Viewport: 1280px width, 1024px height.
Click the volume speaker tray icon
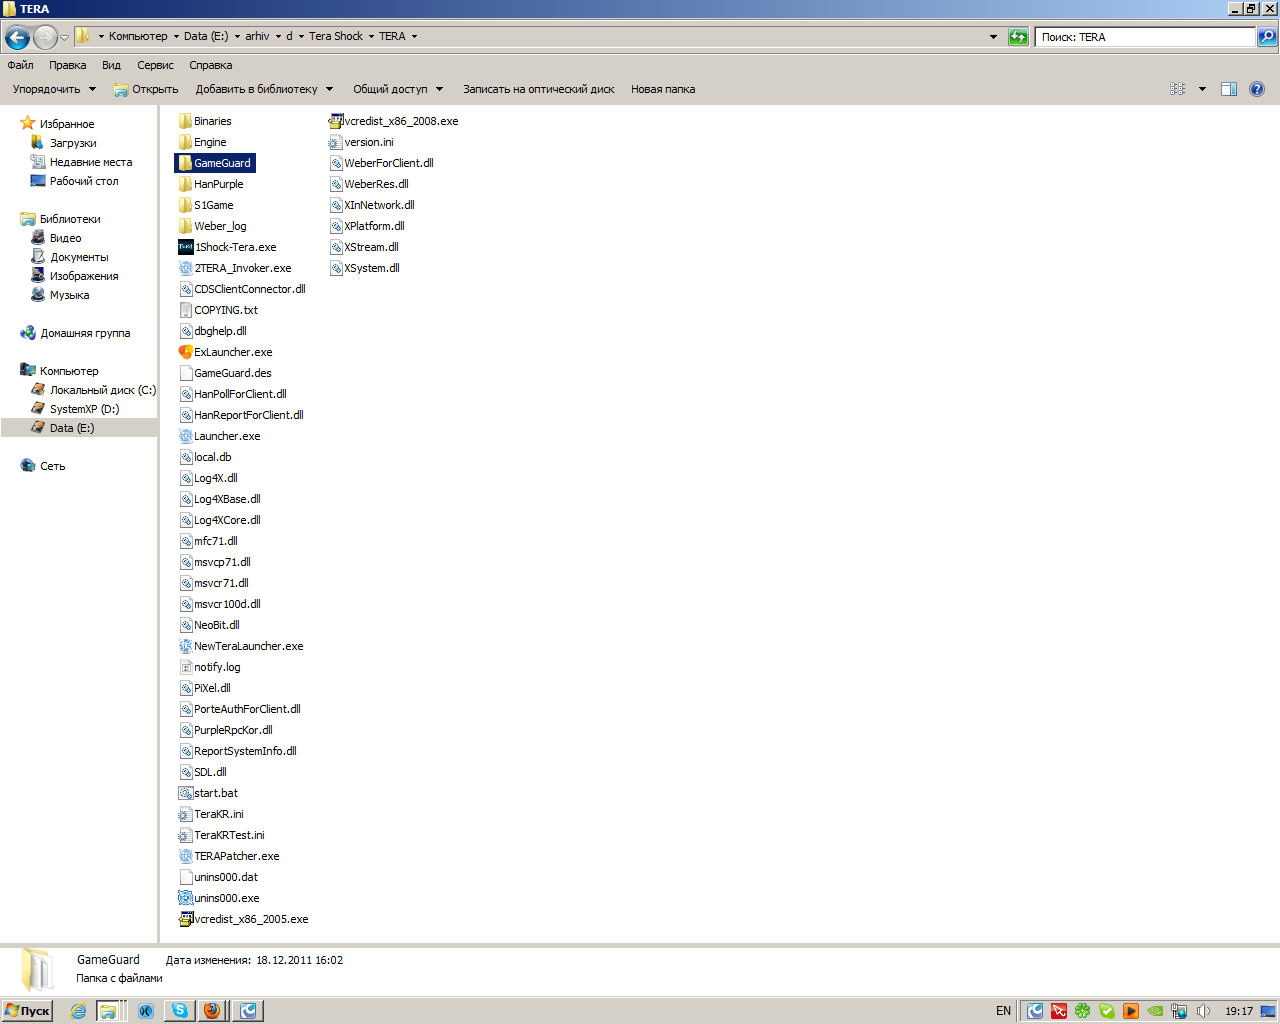coord(1203,1011)
